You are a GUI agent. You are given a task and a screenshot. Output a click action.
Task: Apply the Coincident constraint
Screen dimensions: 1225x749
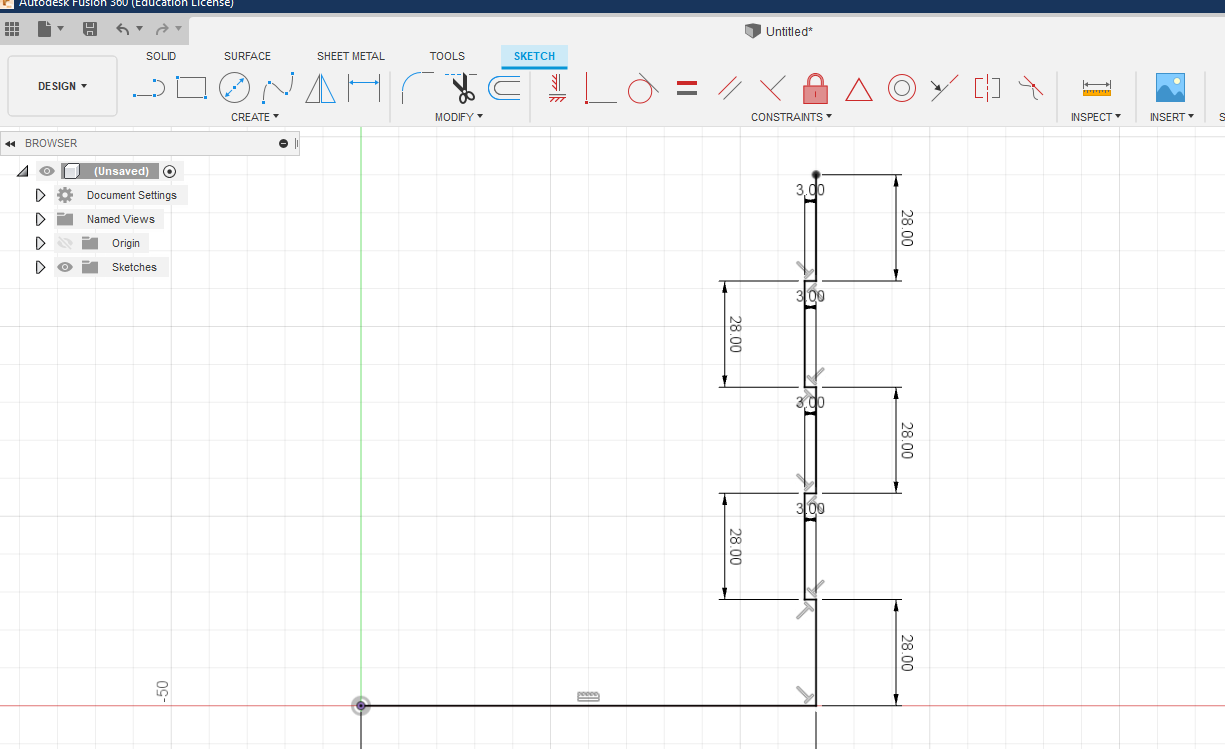(x=600, y=88)
